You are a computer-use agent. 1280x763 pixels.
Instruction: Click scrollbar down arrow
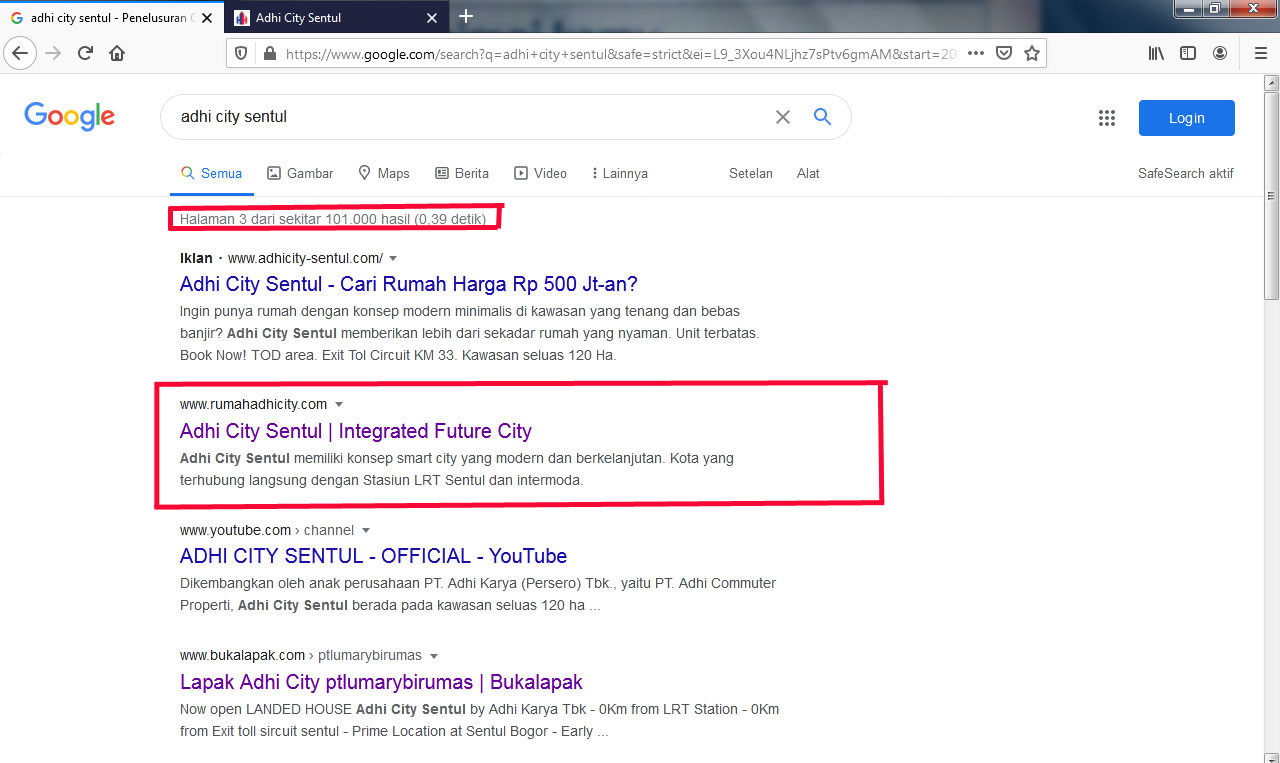click(x=1271, y=756)
